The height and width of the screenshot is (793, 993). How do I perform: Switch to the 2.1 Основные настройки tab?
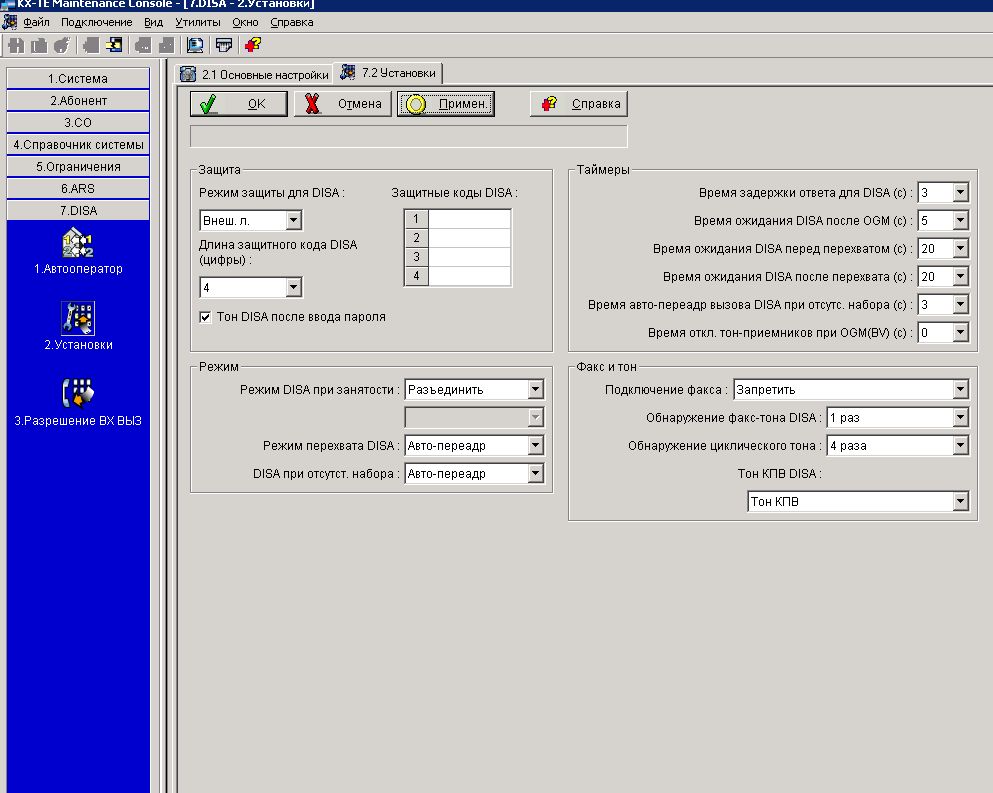[x=254, y=74]
